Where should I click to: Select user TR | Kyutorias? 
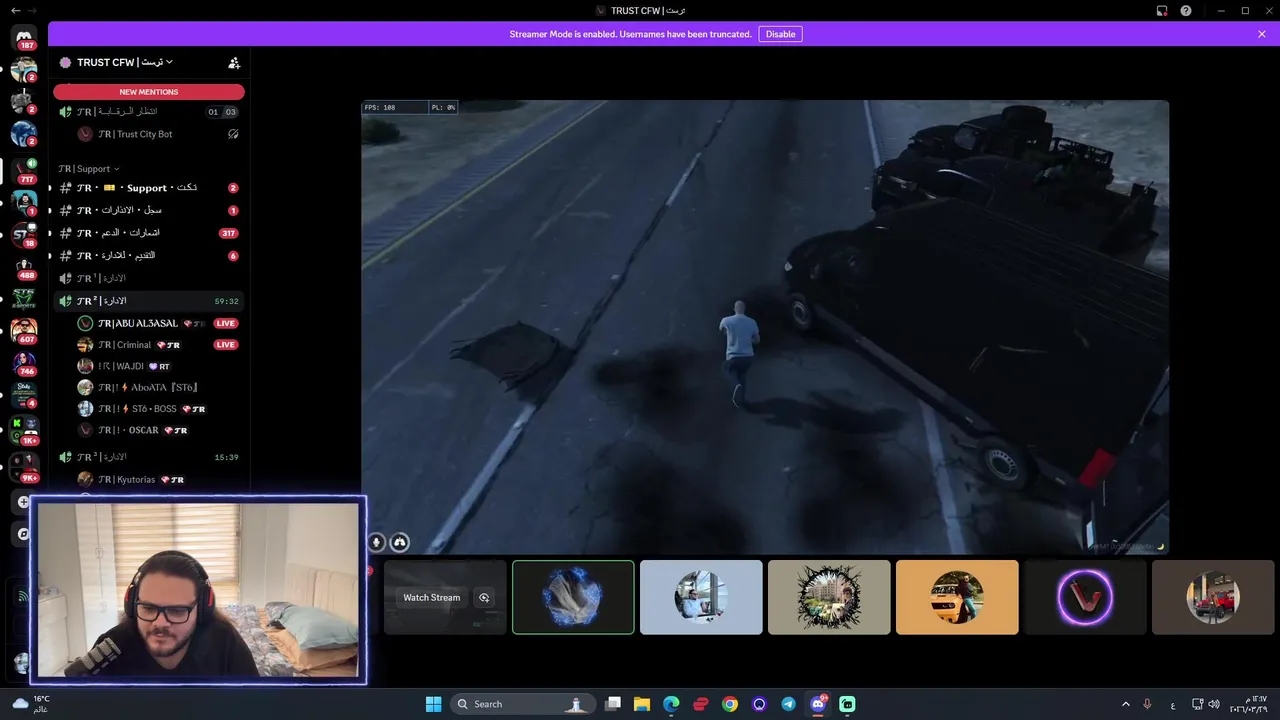pyautogui.click(x=157, y=479)
